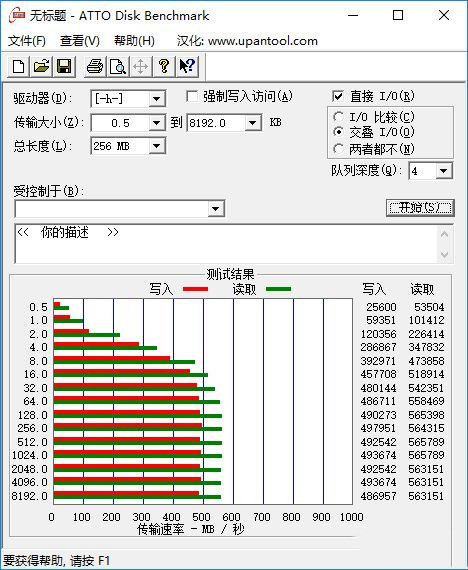Screen dimensions: 468x570
Task: Open a saved benchmark file icon
Action: point(41,67)
